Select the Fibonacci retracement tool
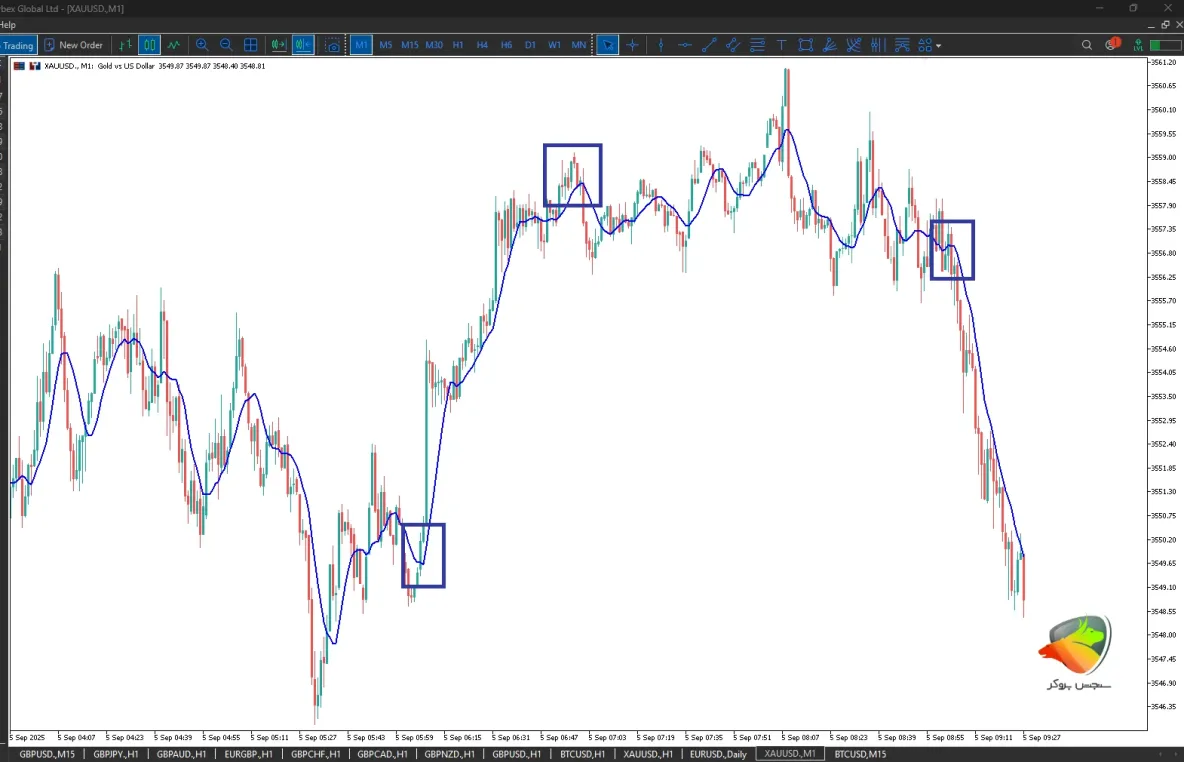The height and width of the screenshot is (762, 1184). 757,45
